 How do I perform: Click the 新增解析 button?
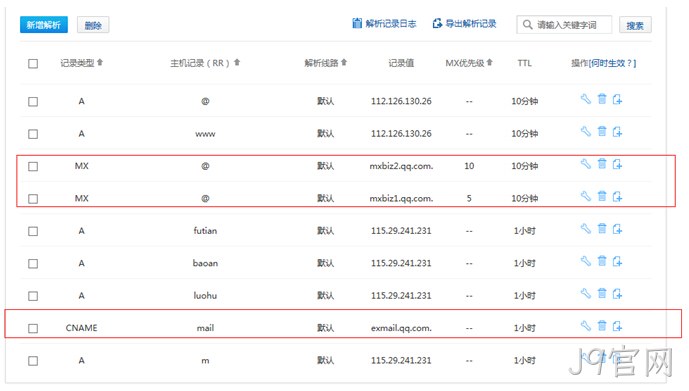point(44,25)
